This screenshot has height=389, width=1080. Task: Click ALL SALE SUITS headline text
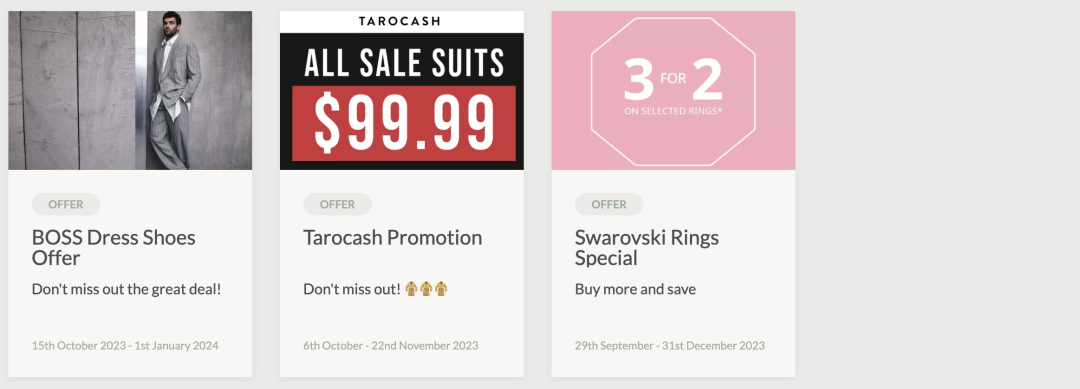tap(404, 63)
